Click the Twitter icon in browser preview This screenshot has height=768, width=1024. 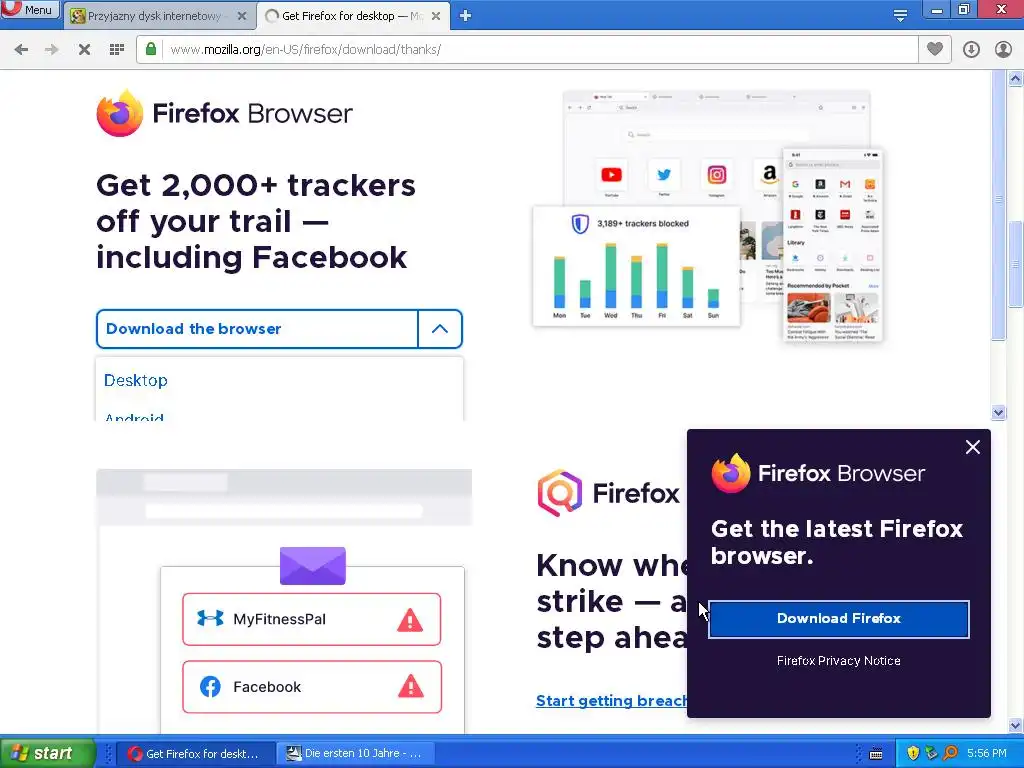(x=664, y=175)
